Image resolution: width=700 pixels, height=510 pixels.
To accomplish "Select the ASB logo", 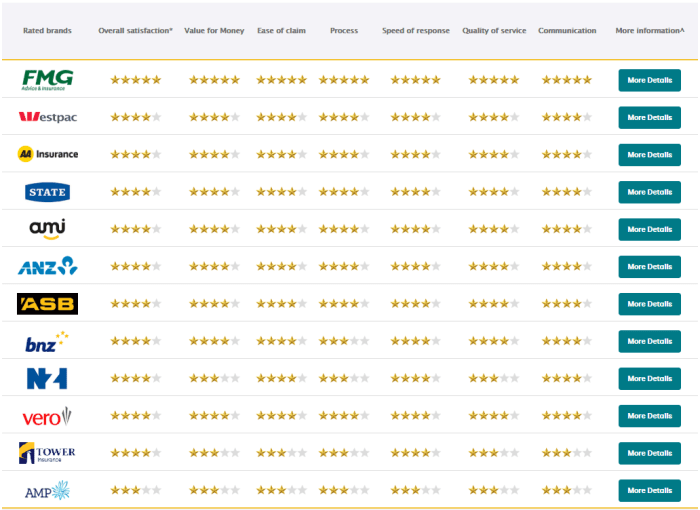I will click(x=47, y=304).
